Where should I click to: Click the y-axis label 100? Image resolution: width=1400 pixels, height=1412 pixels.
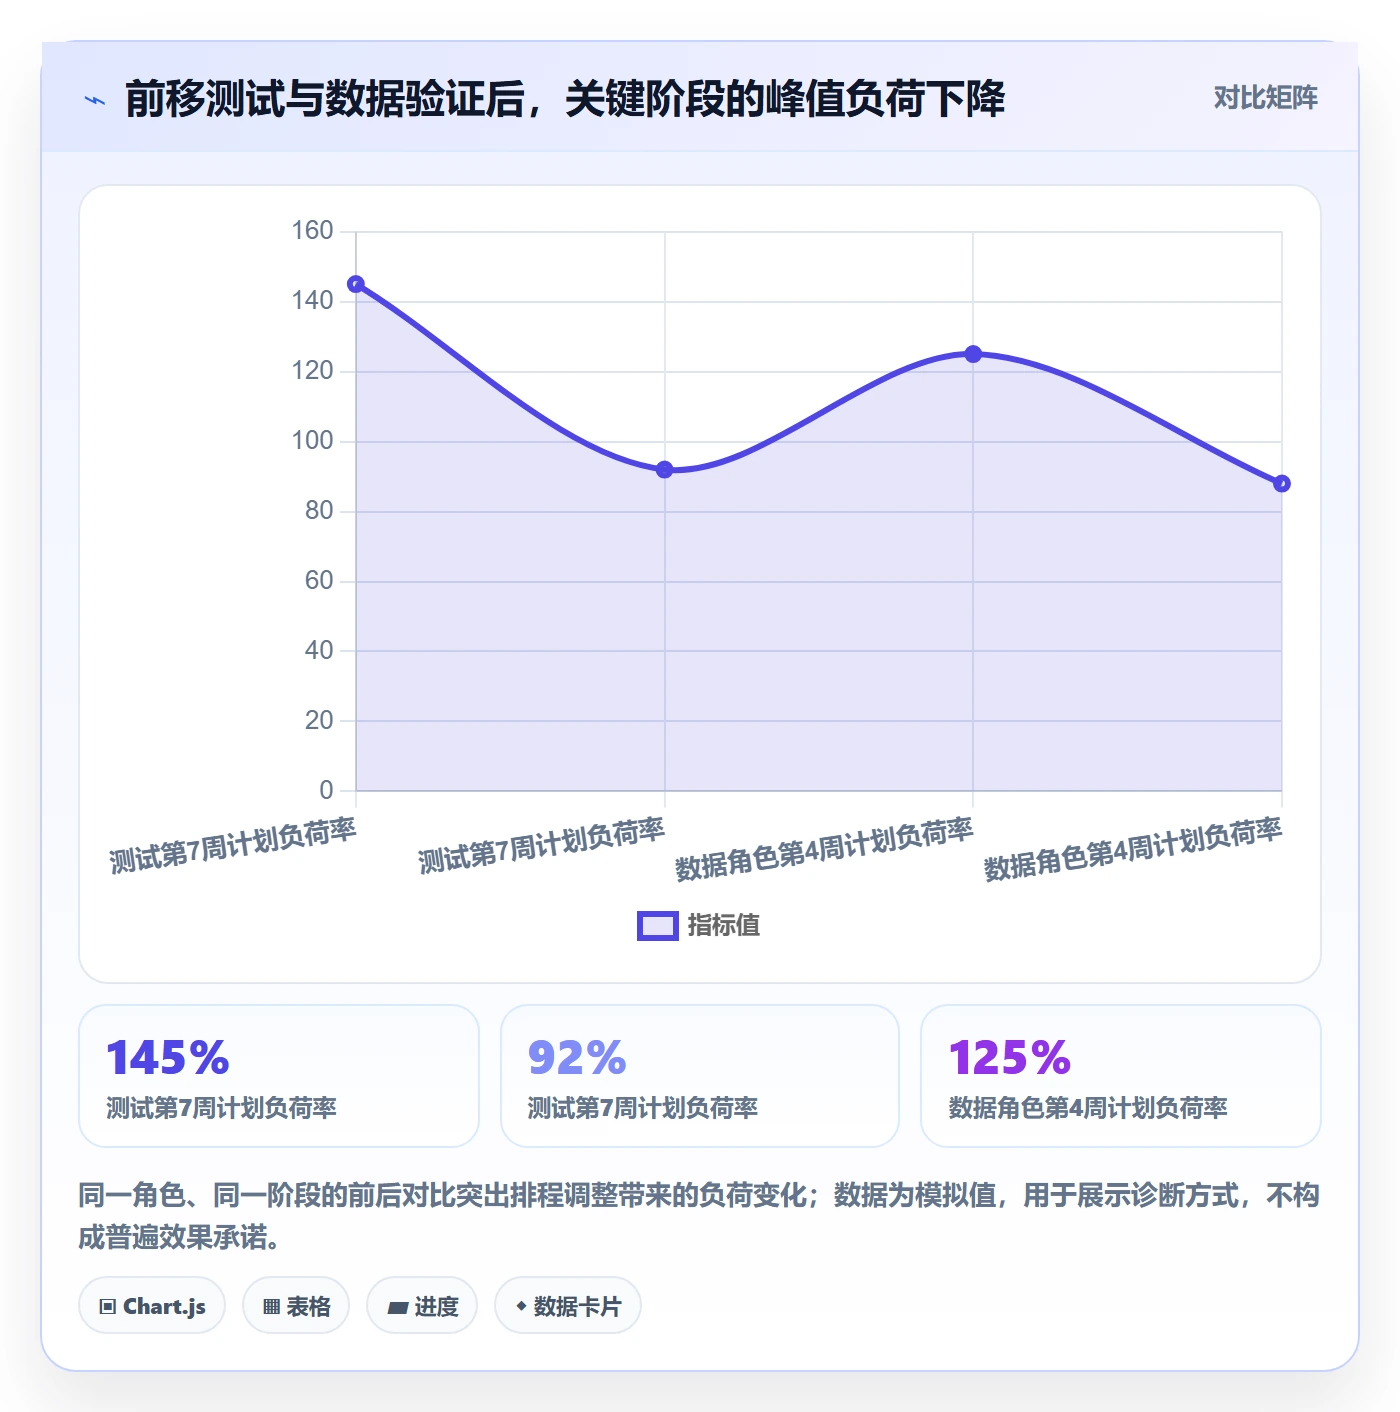[x=312, y=441]
